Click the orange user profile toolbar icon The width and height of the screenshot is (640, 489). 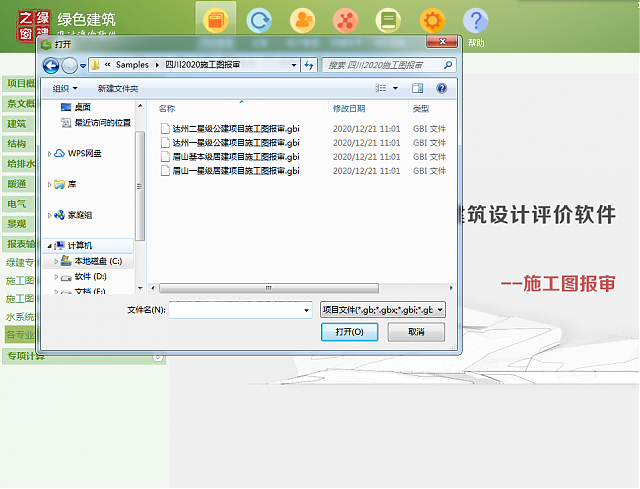(x=302, y=20)
